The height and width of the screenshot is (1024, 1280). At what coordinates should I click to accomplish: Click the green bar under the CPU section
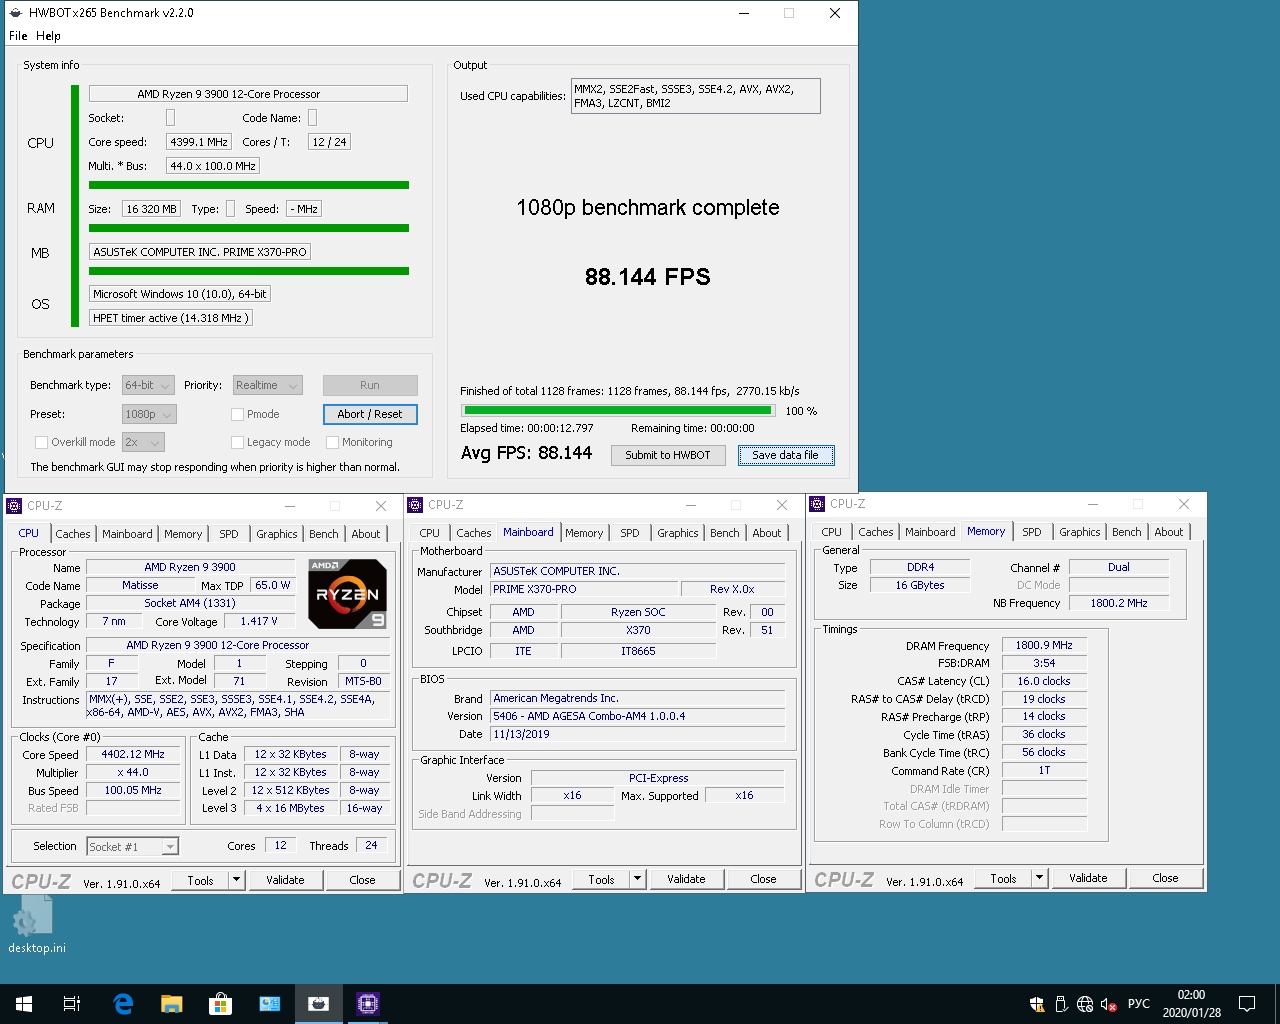[x=249, y=185]
